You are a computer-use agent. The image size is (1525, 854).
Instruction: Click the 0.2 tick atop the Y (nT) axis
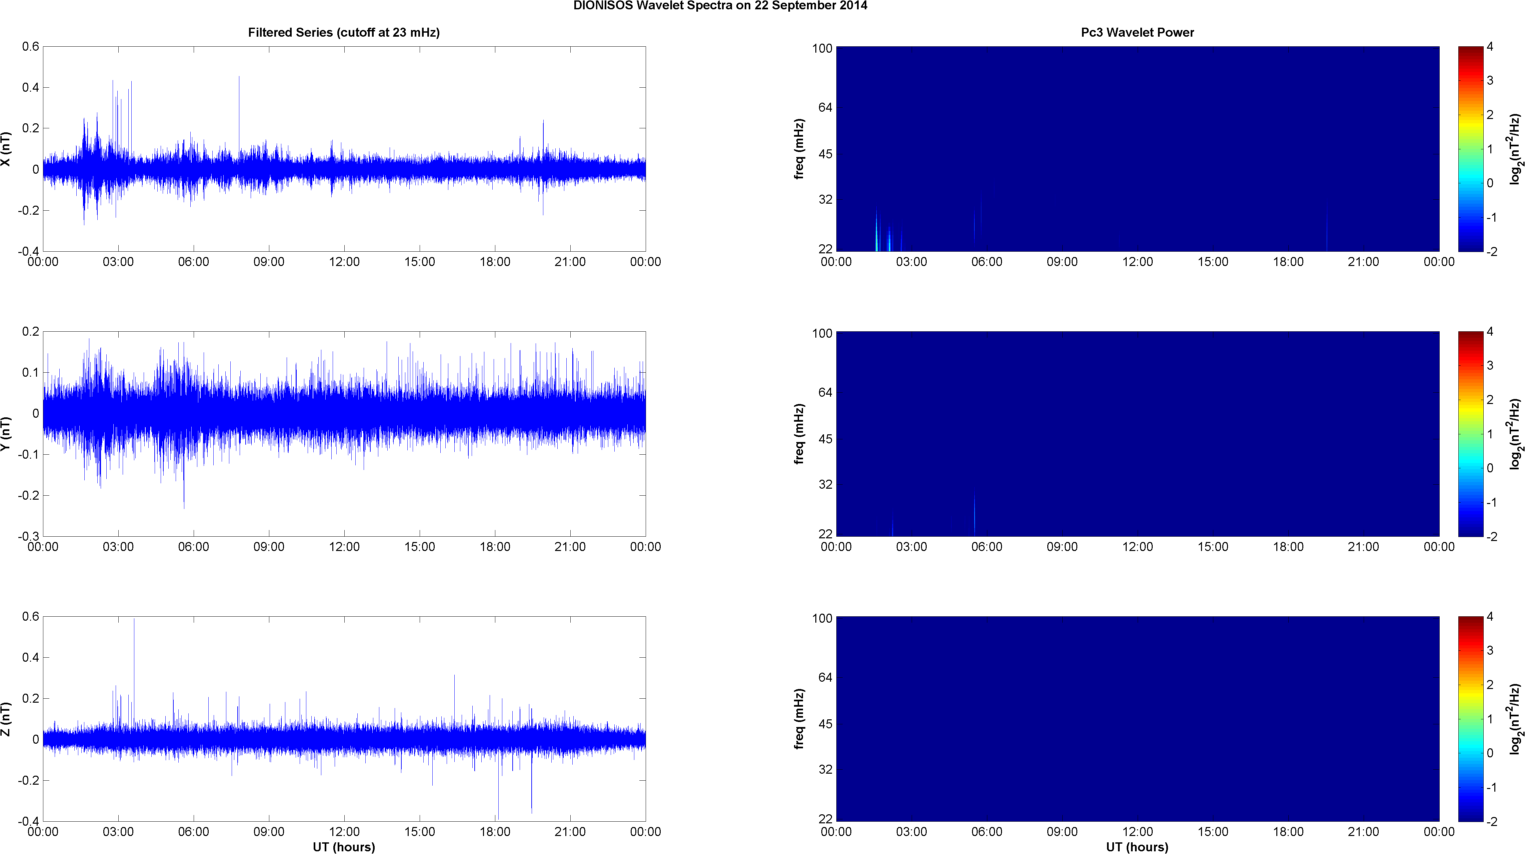point(30,332)
